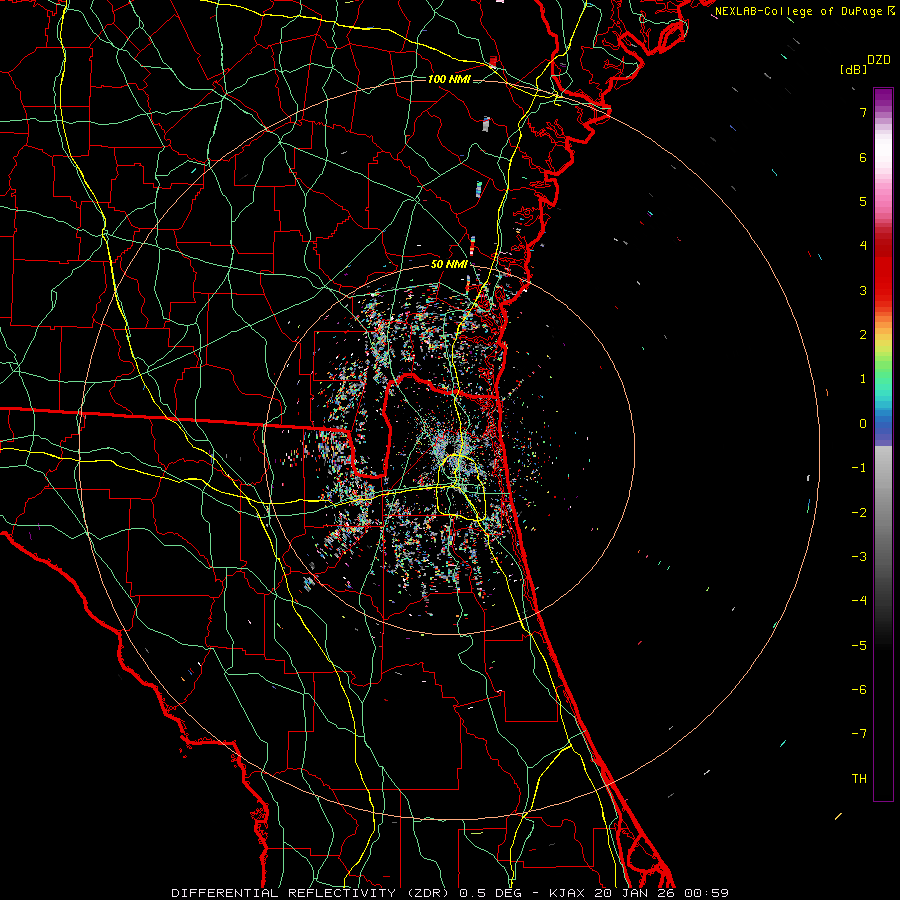Click the 50 NMI range ring label

tap(449, 264)
